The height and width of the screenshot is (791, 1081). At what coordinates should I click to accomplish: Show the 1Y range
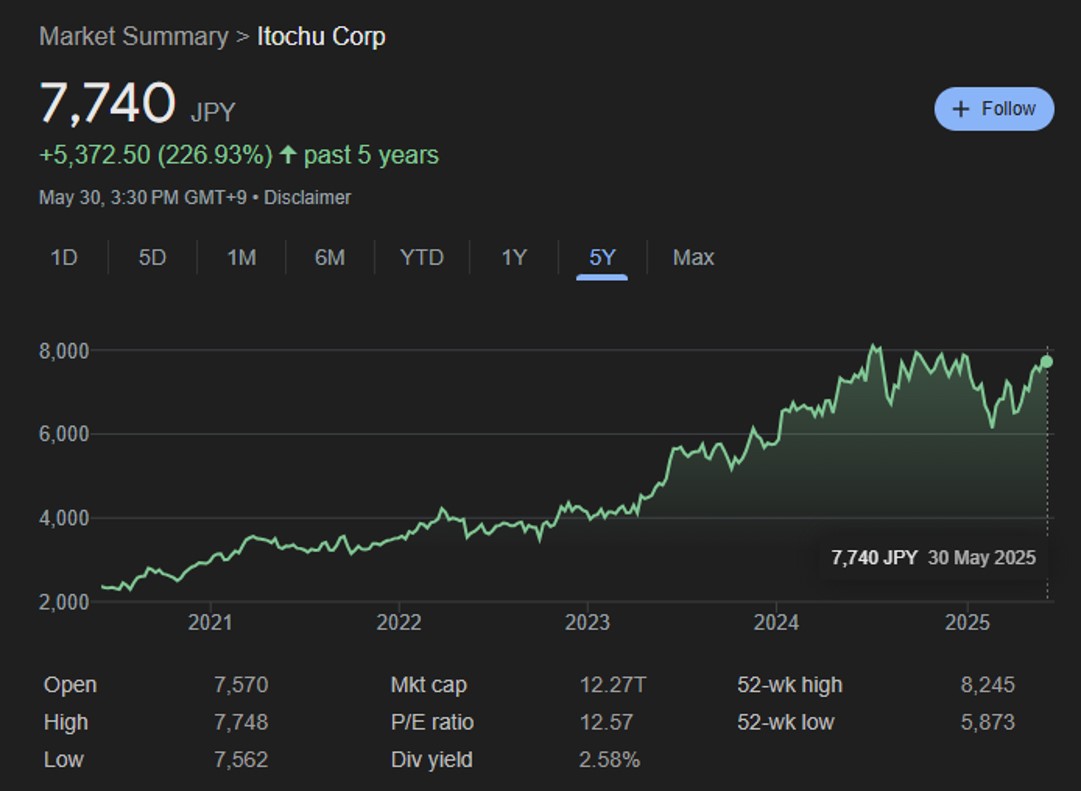tap(514, 258)
